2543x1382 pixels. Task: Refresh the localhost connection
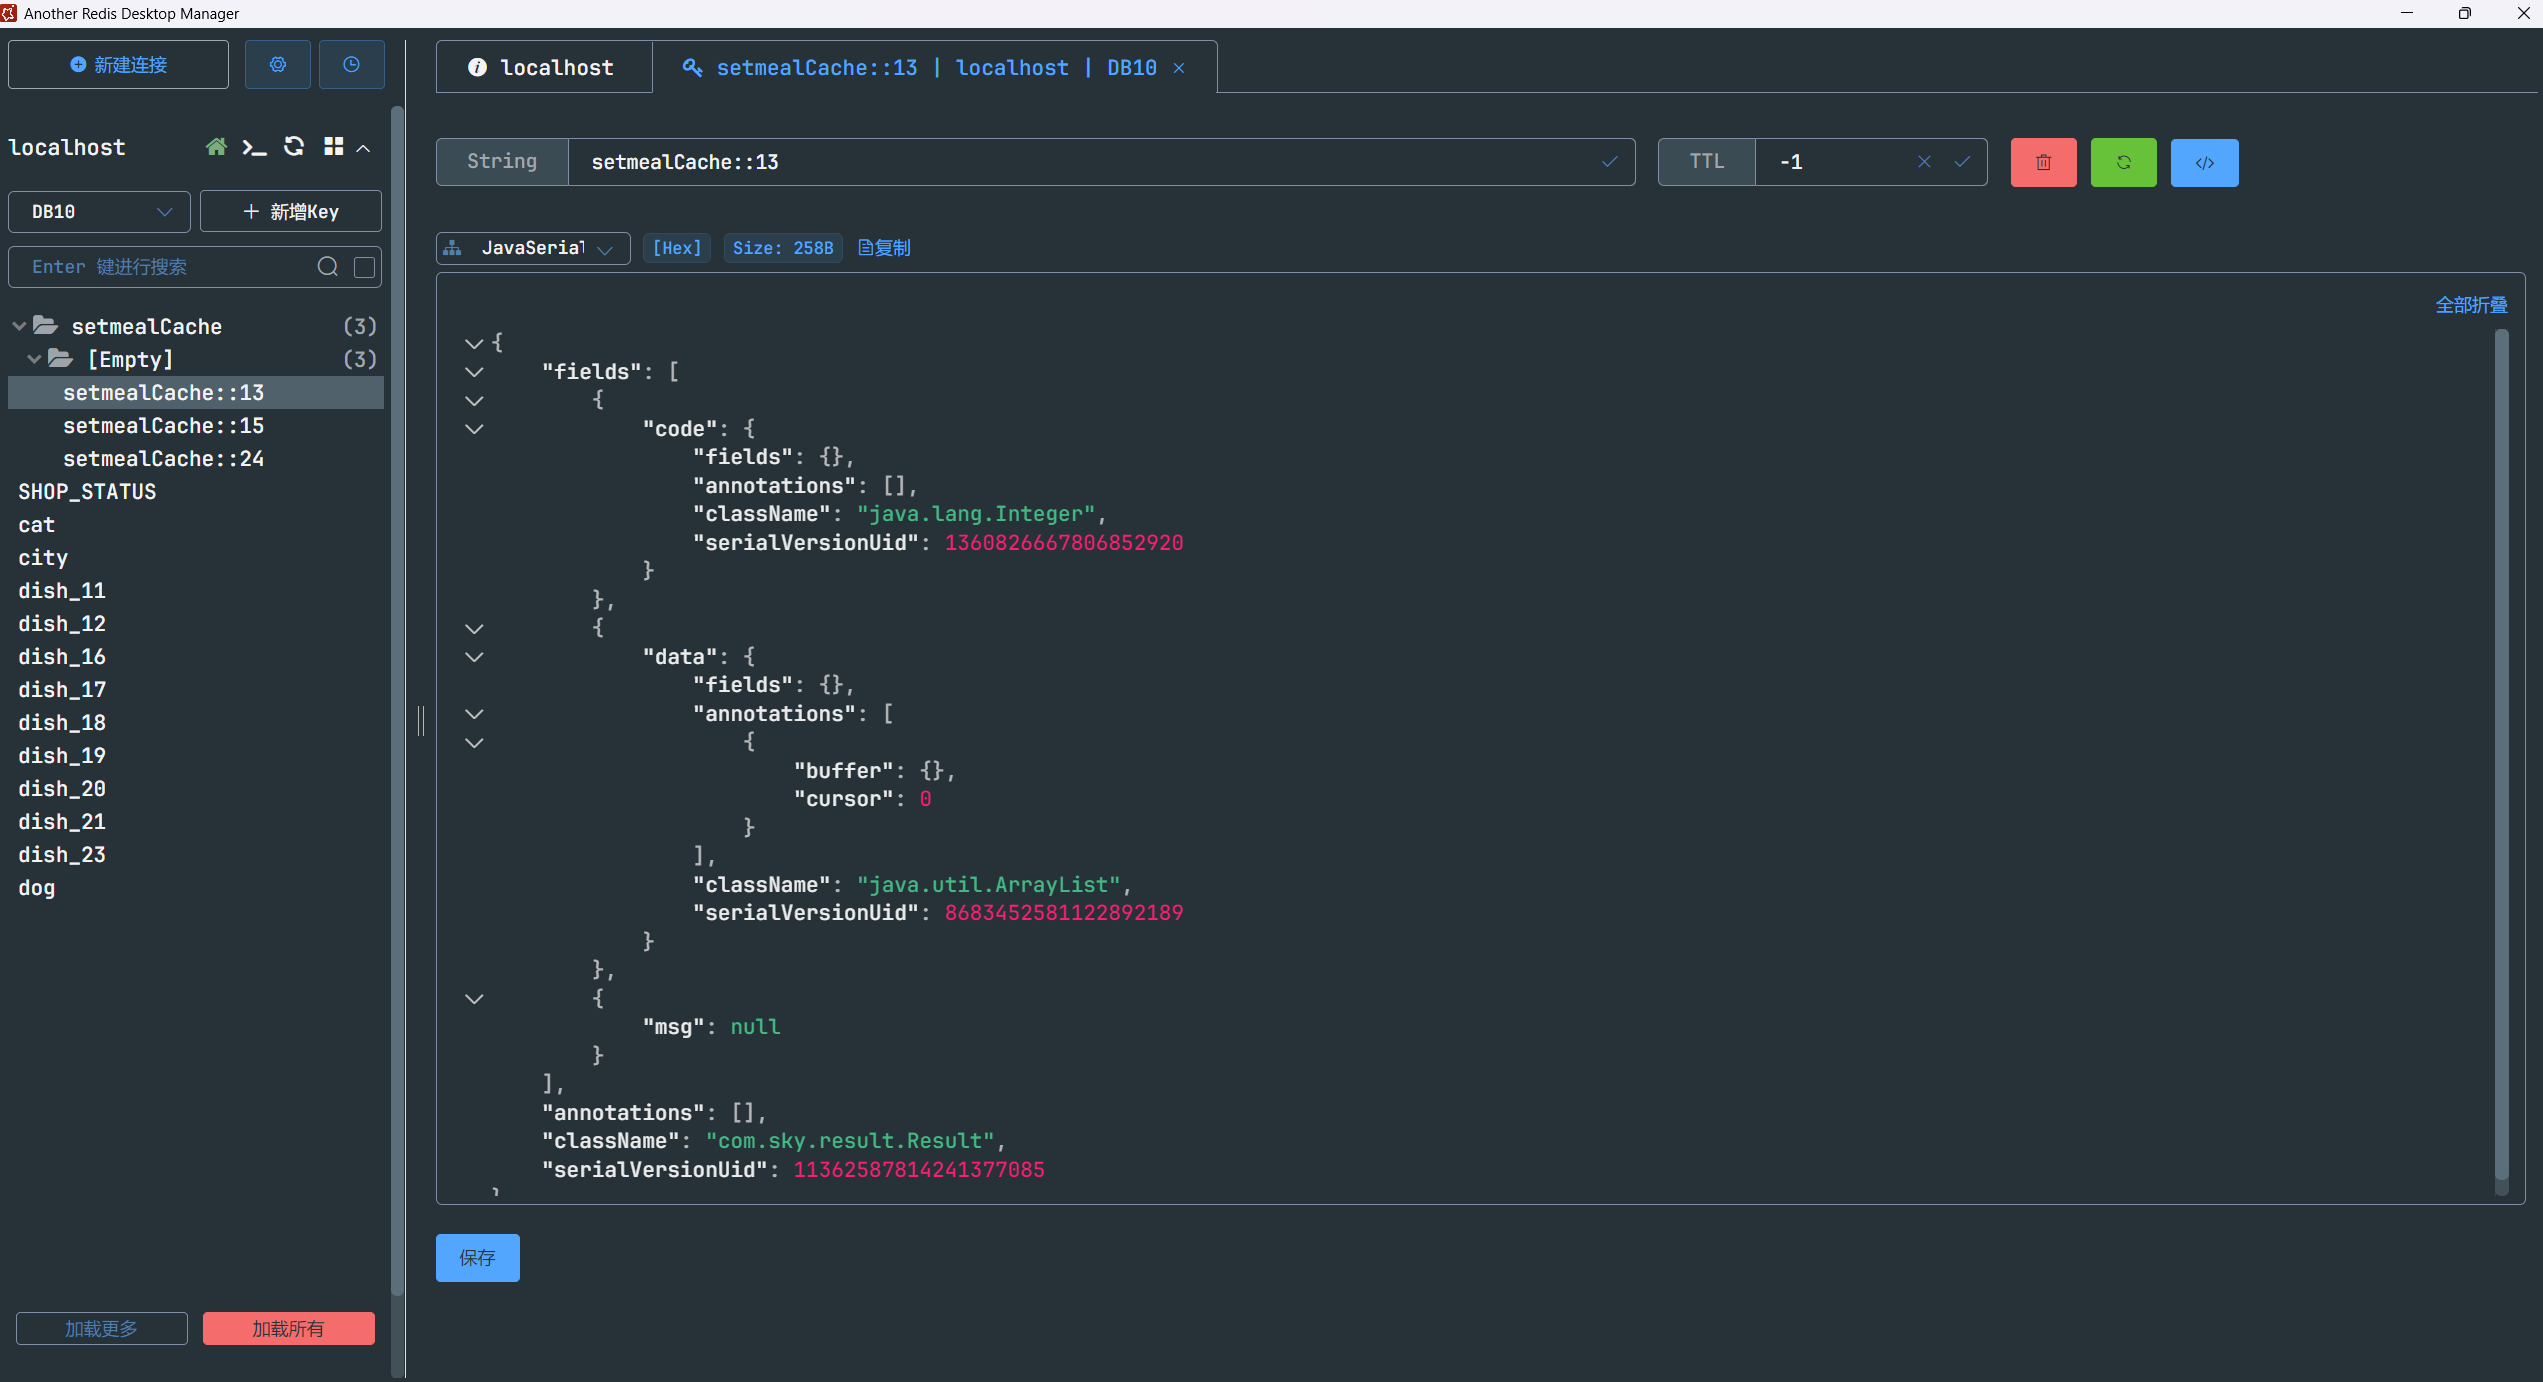pos(294,147)
